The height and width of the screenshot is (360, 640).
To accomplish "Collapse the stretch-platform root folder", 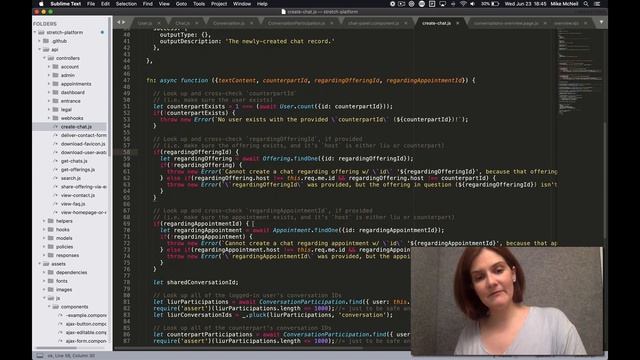I will [35, 32].
